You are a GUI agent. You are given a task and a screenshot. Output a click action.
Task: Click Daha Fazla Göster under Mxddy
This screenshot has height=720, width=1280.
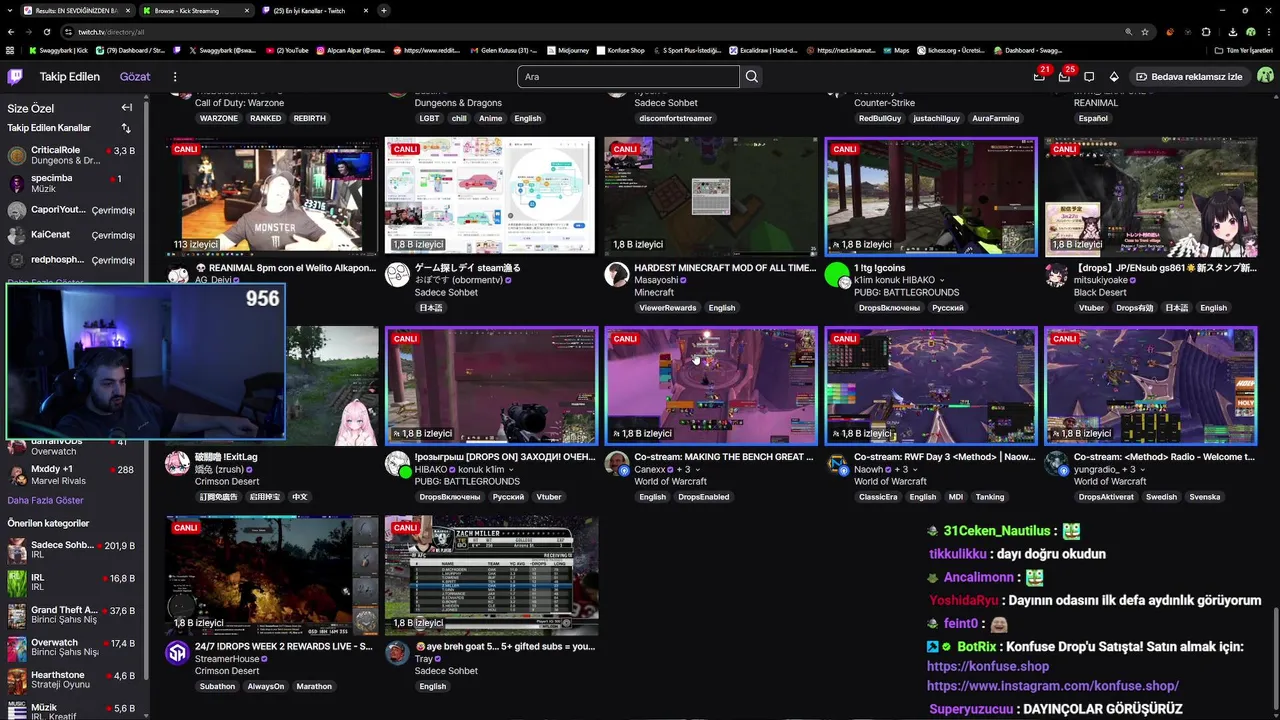tap(45, 500)
